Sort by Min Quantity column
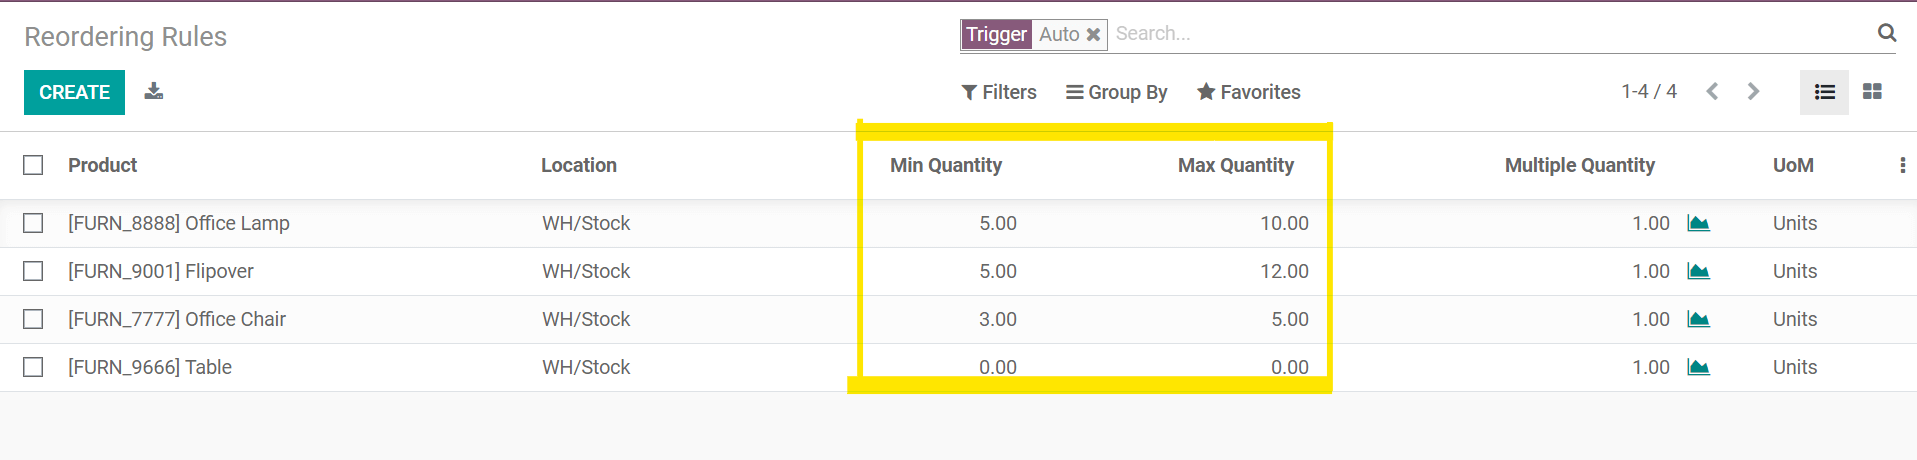Viewport: 1917px width, 460px height. (945, 165)
